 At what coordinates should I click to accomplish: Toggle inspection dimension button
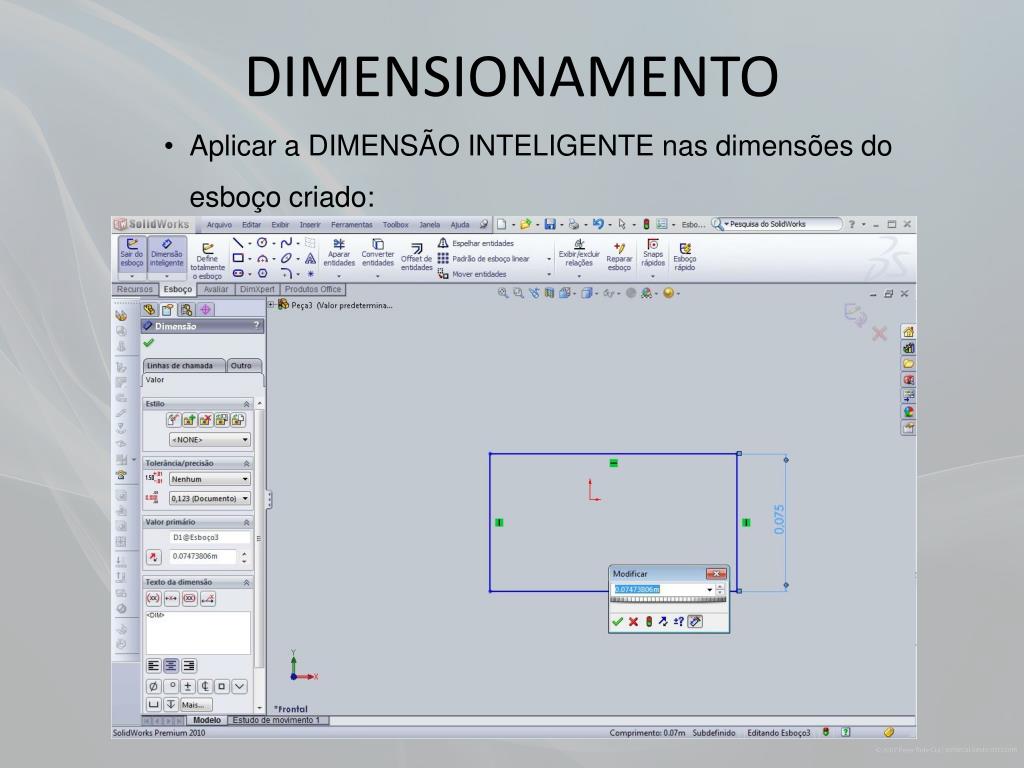point(189,598)
